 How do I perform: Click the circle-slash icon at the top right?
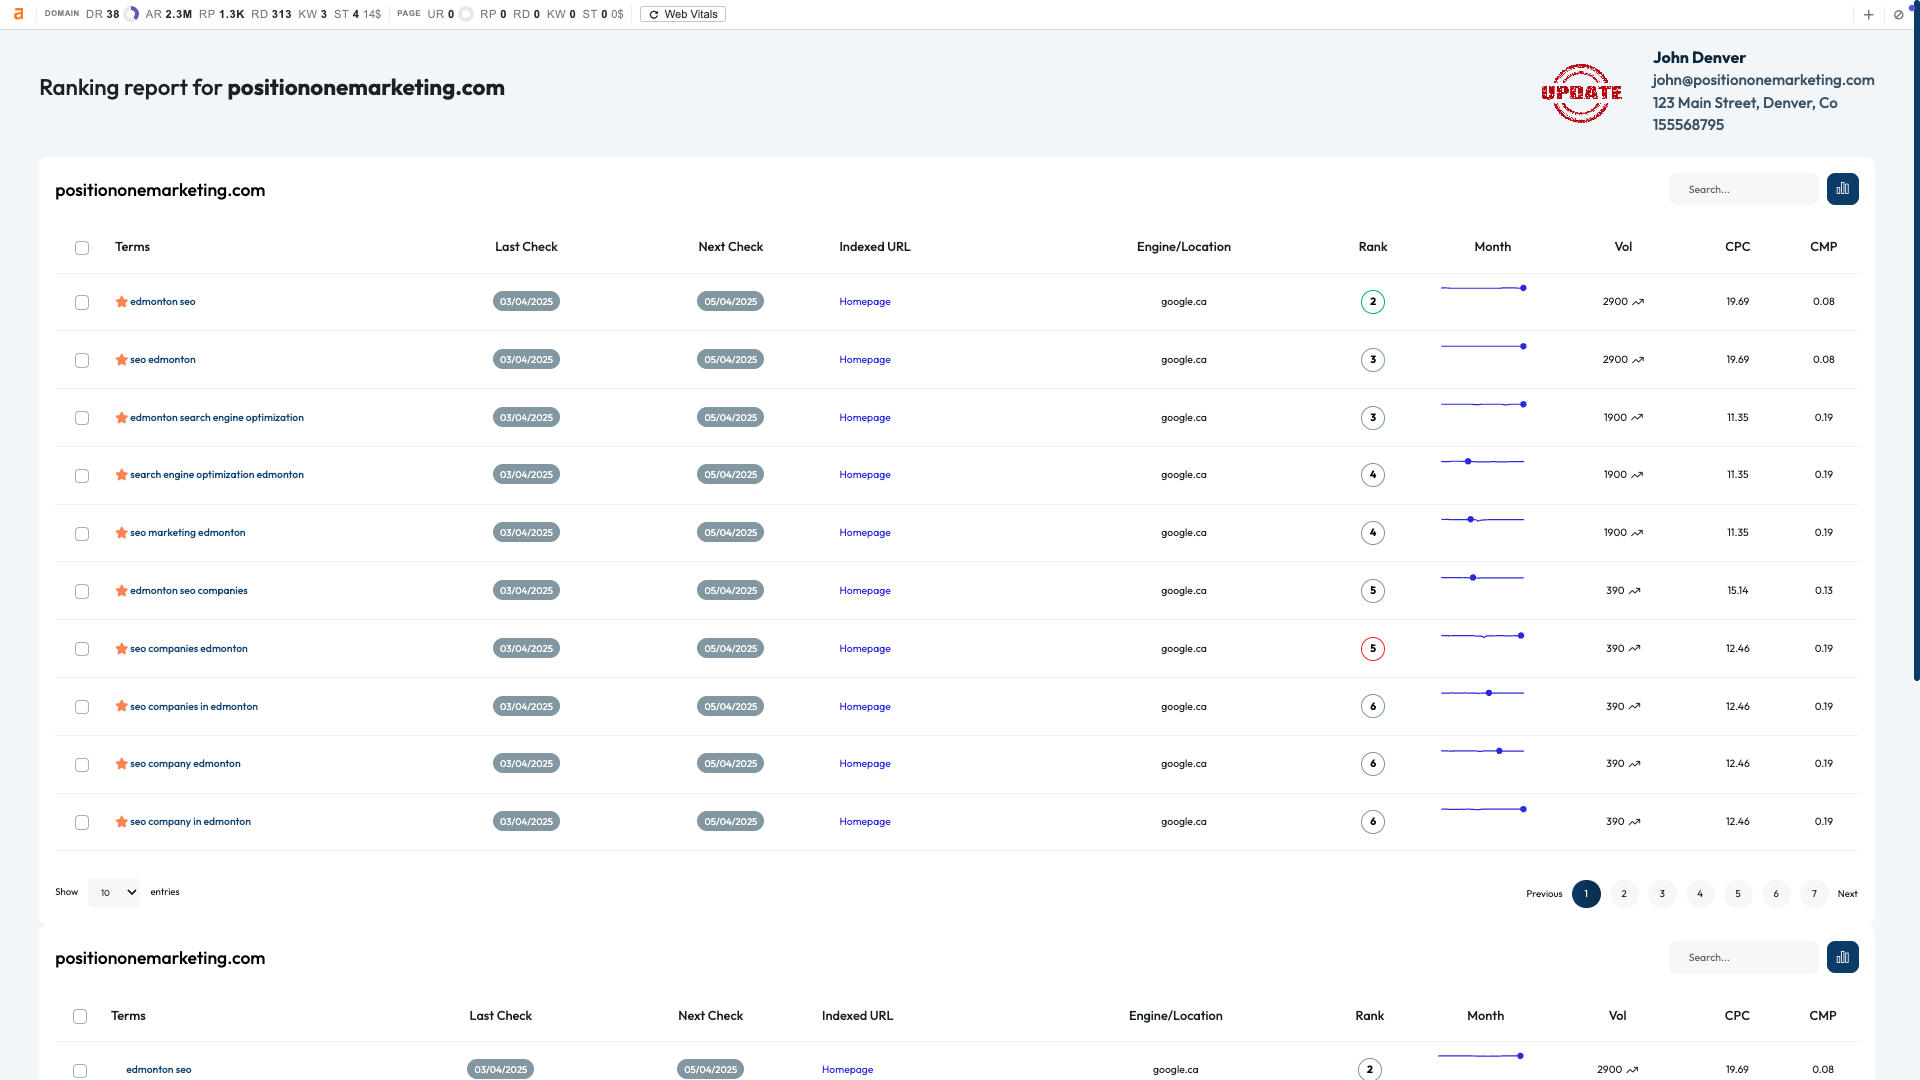point(1898,14)
